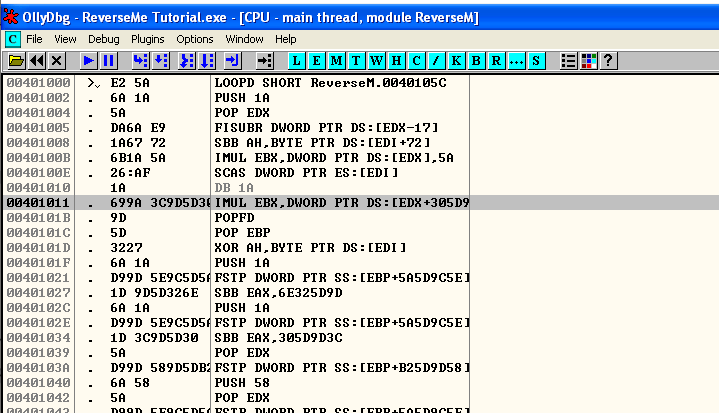This screenshot has height=413, width=719.
Task: Click the Step into icon
Action: pos(140,61)
